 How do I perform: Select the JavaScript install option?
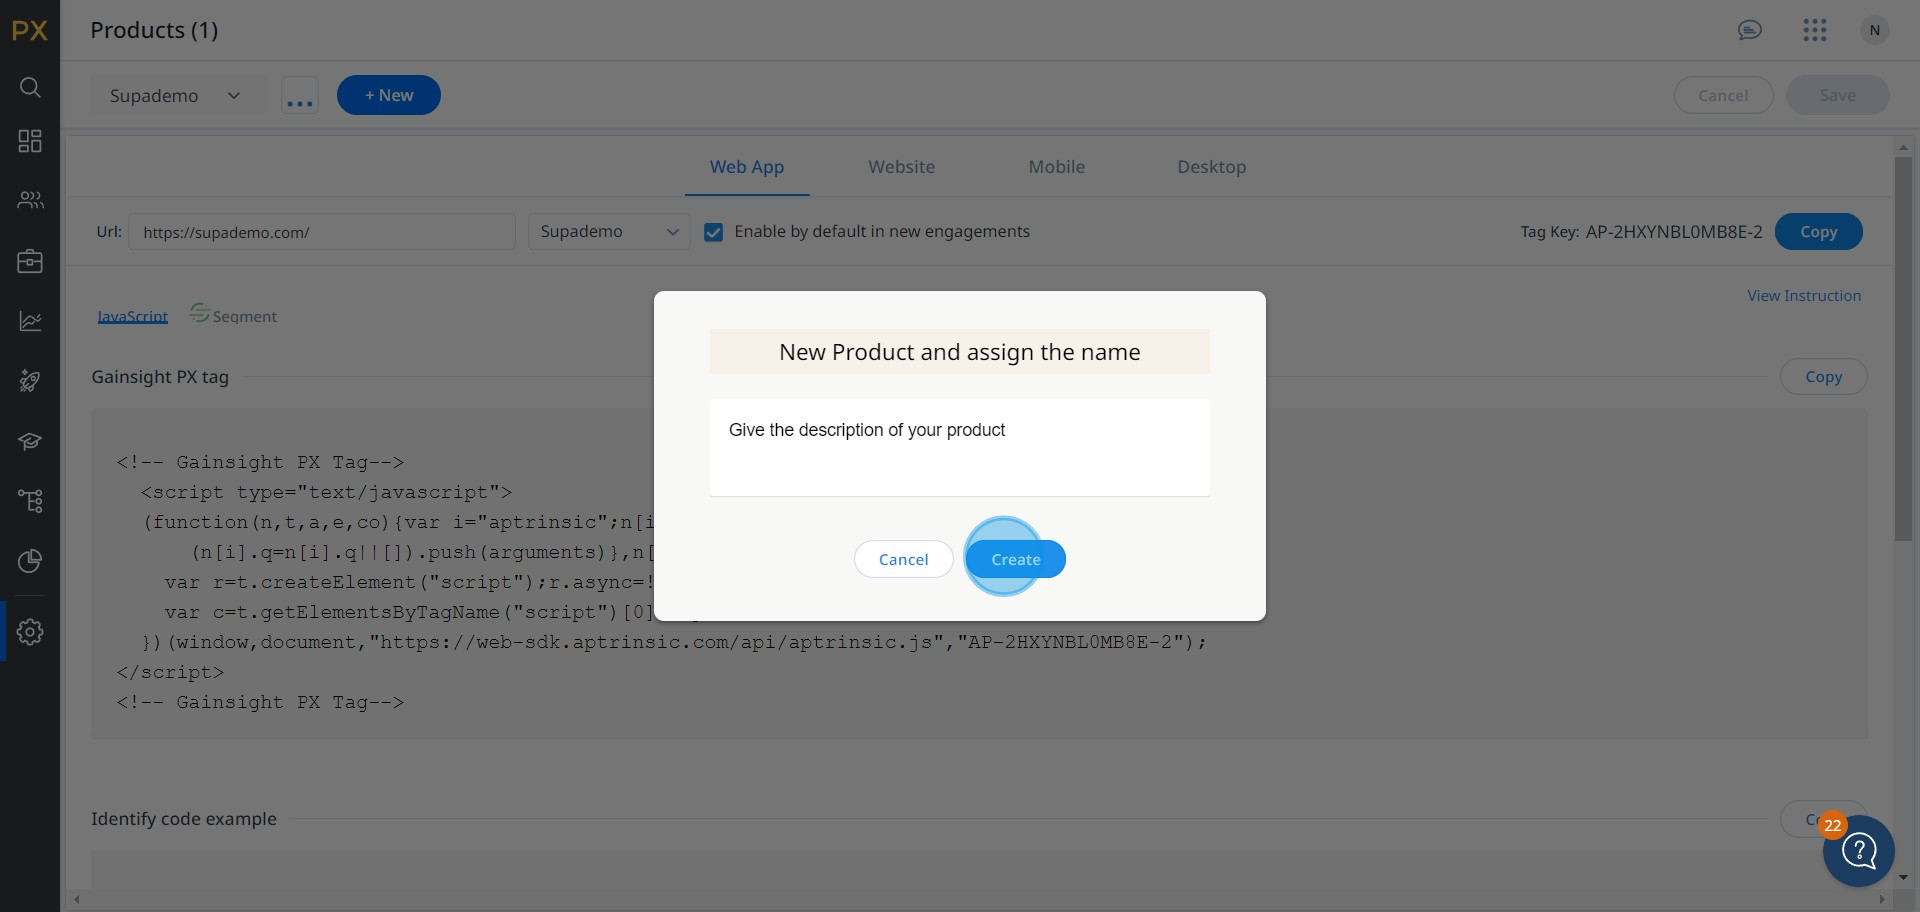133,316
